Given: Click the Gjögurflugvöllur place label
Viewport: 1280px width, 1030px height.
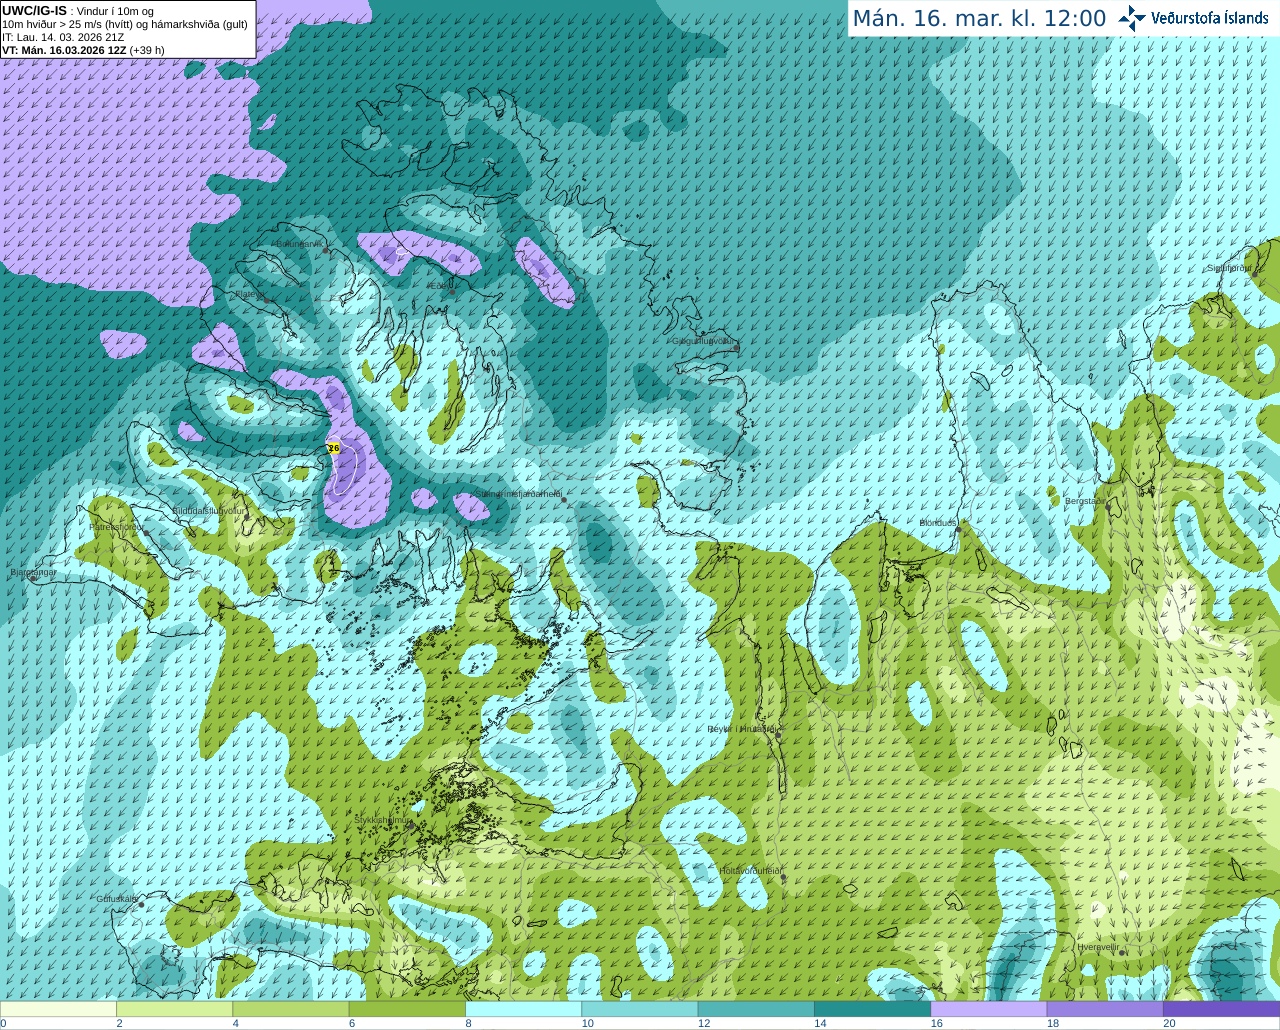Looking at the screenshot, I should point(703,341).
